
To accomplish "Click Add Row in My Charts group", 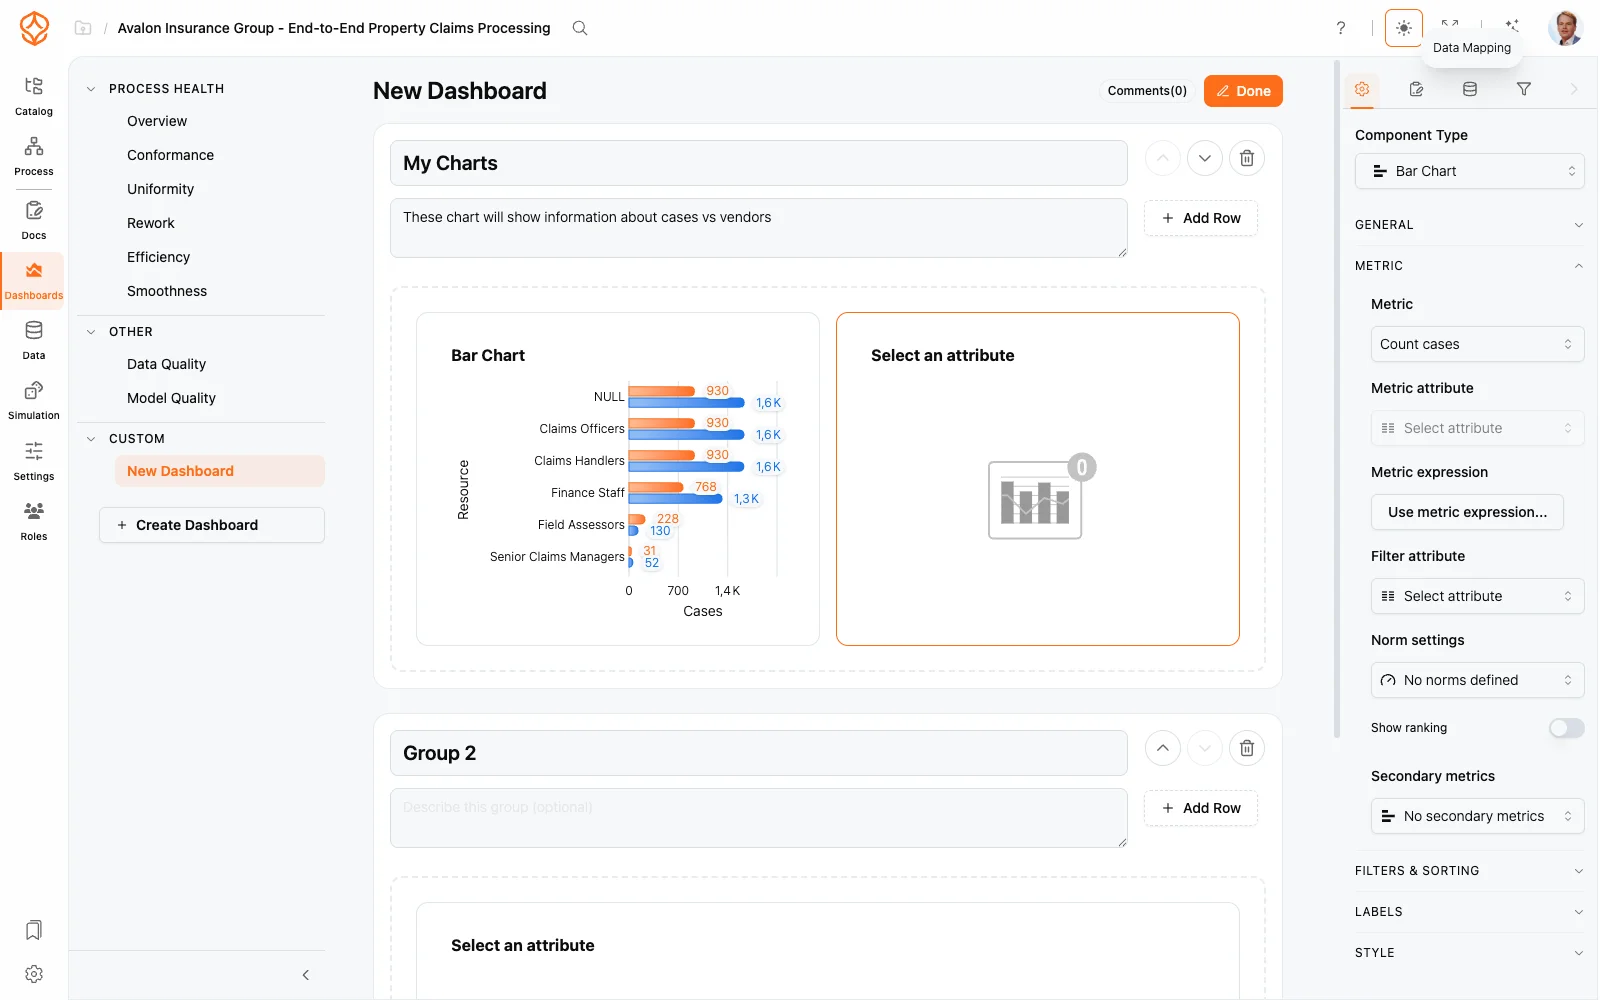I will pos(1201,218).
